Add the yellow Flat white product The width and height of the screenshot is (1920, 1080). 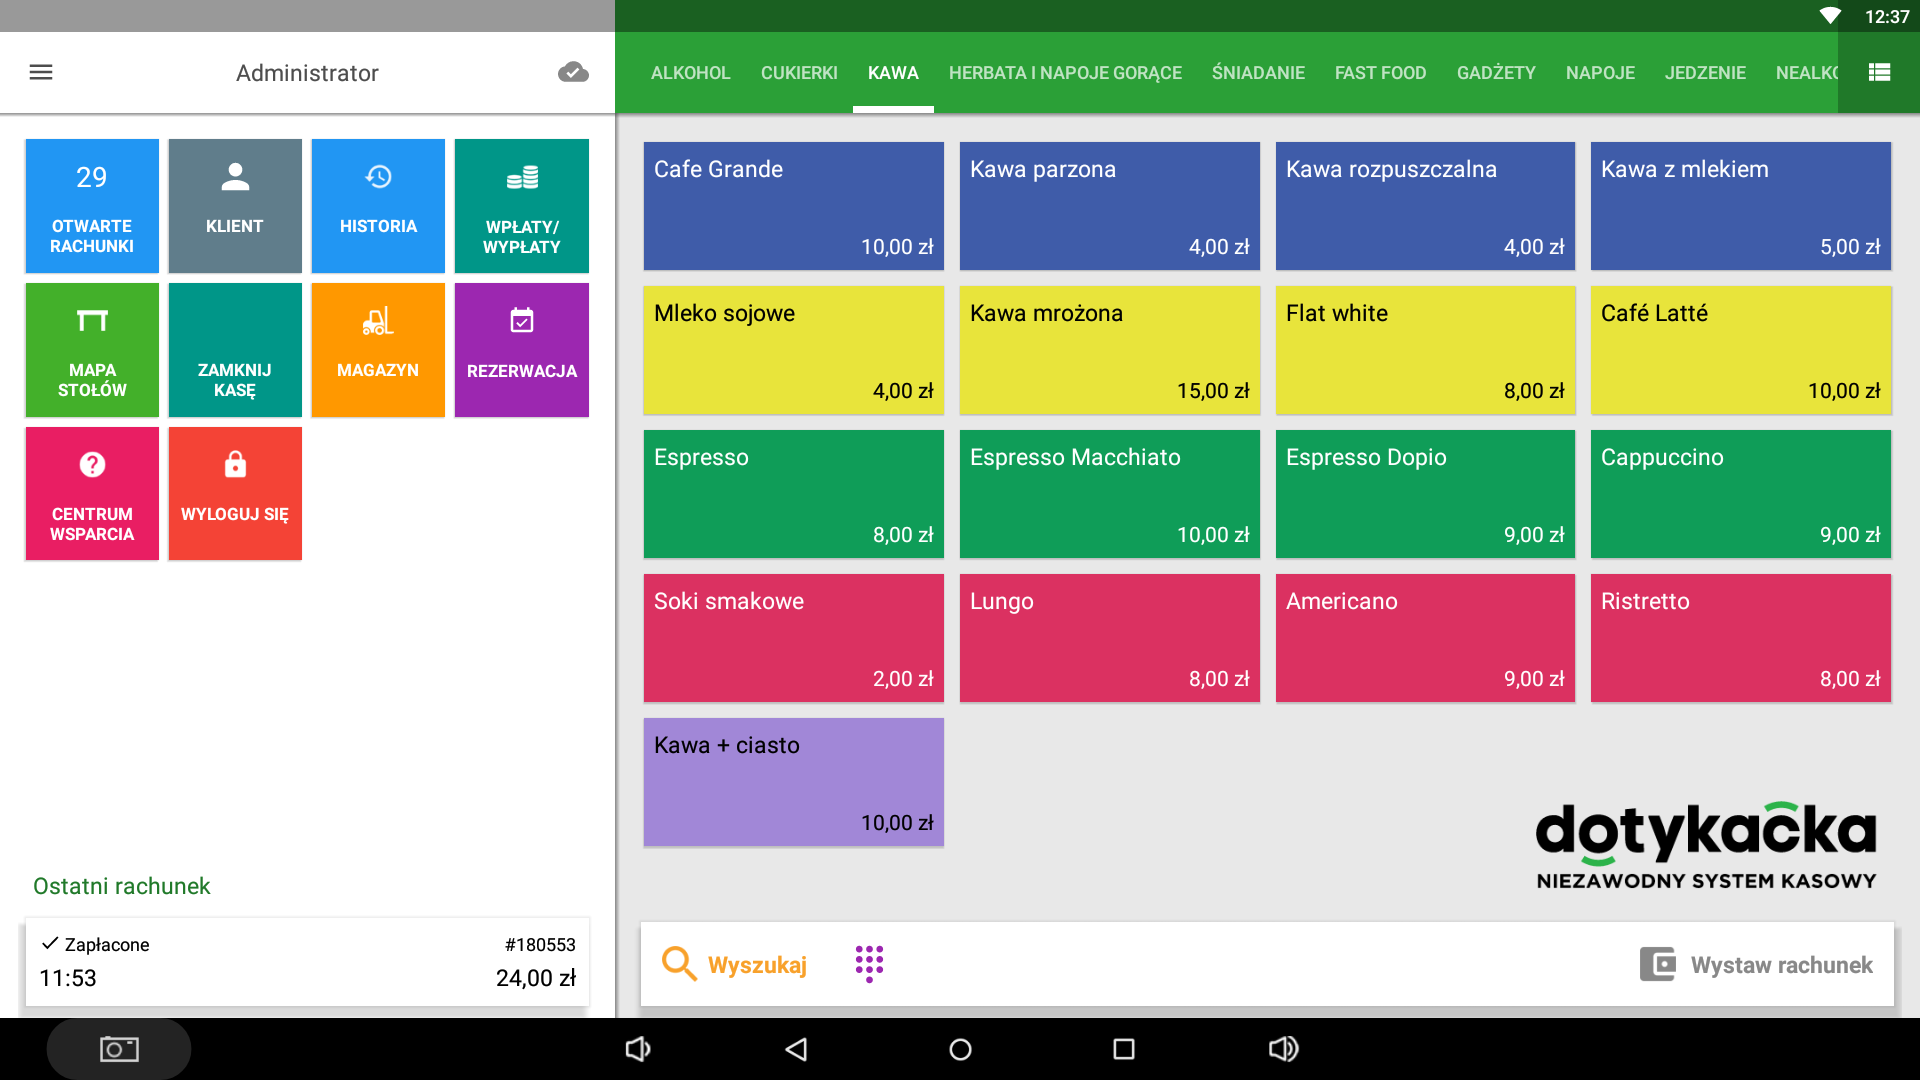(x=1425, y=350)
